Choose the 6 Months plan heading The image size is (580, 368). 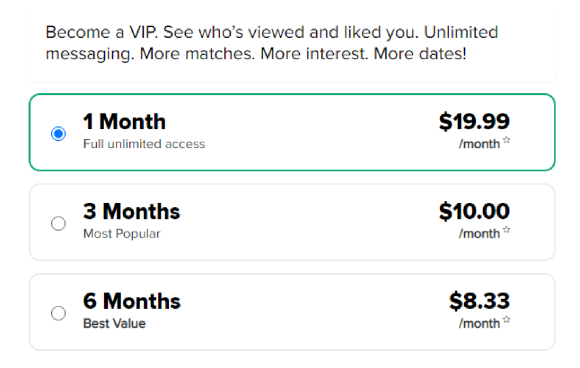click(132, 301)
